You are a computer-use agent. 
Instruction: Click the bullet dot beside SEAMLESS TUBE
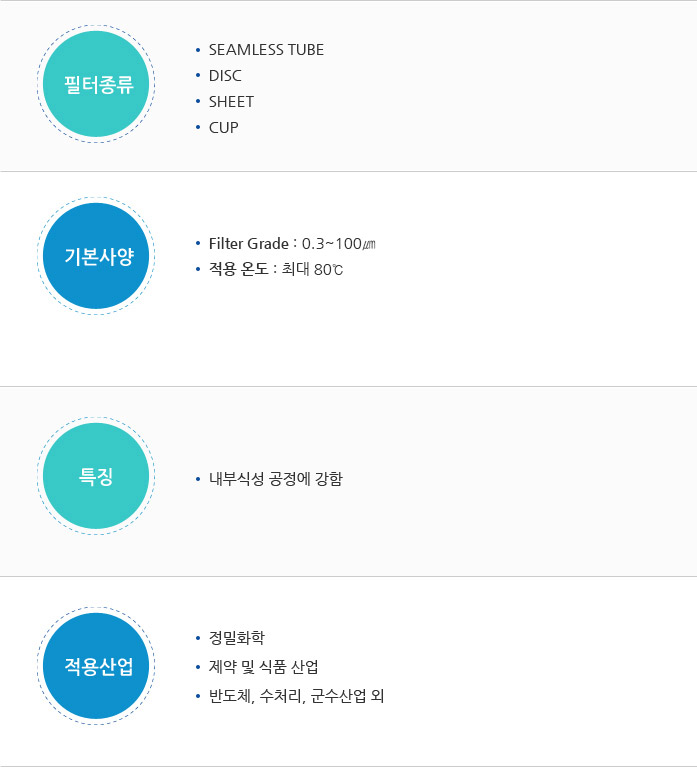click(x=198, y=50)
